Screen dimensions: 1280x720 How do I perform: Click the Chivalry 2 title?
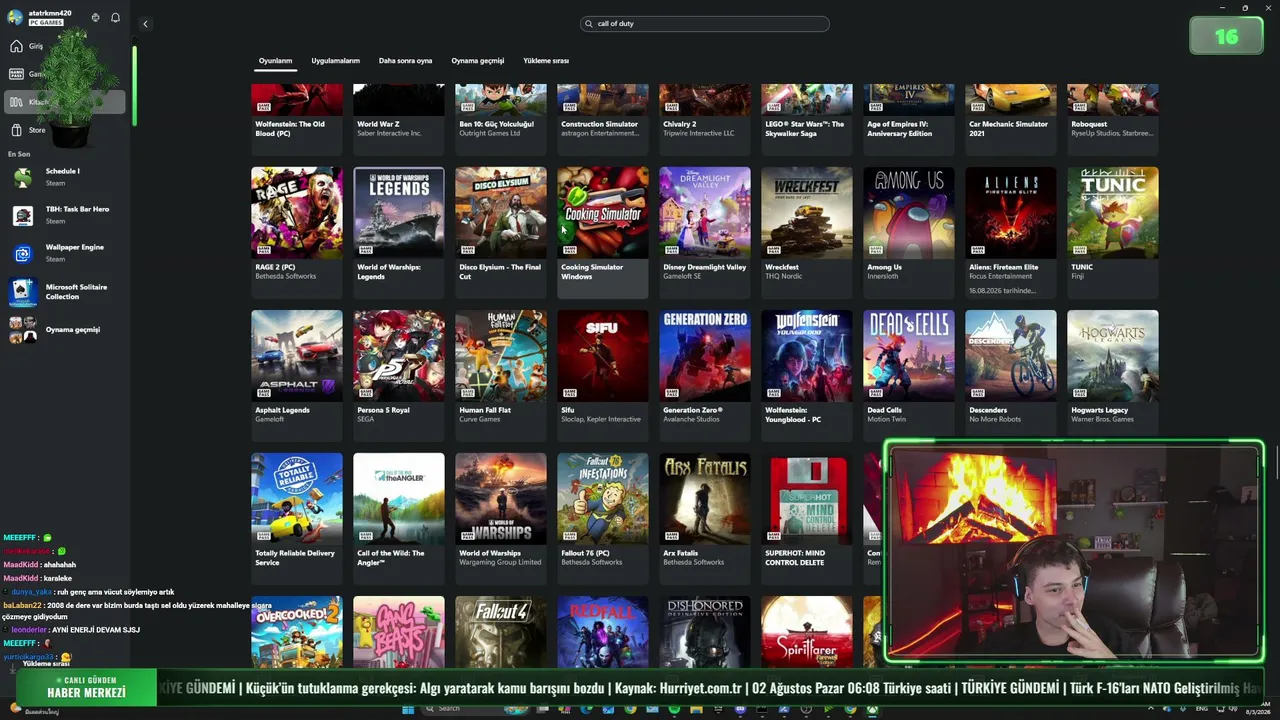680,124
